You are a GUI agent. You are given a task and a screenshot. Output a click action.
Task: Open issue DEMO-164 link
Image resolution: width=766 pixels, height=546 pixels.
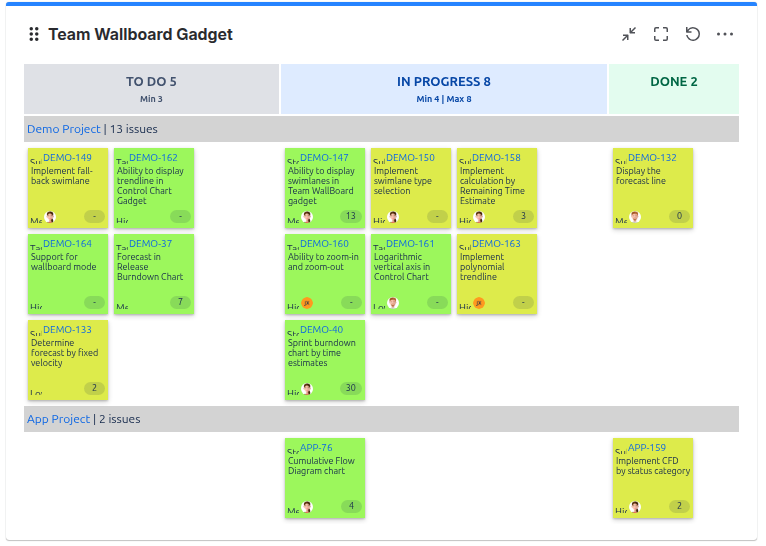point(67,244)
